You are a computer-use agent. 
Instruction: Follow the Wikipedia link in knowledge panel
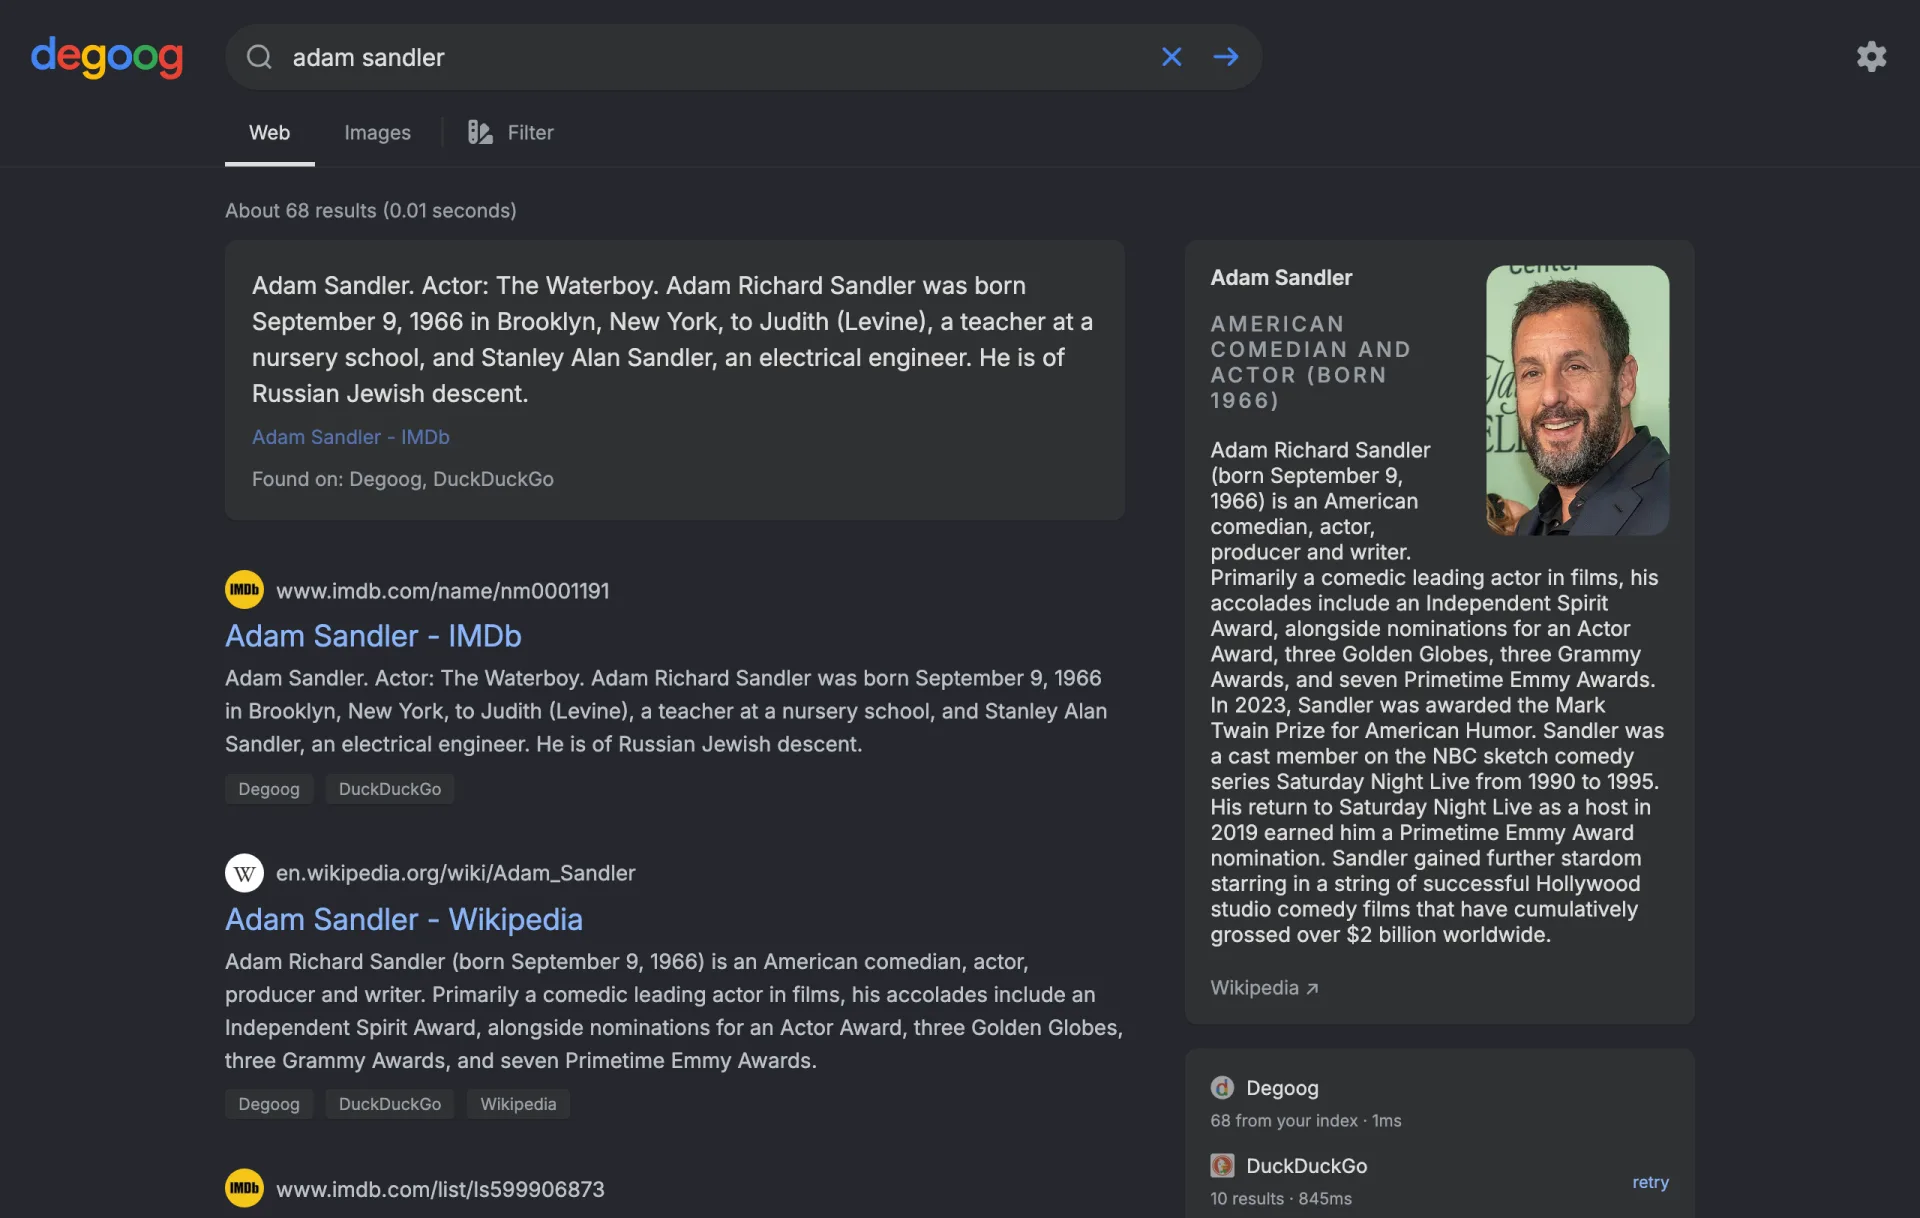pos(1264,988)
